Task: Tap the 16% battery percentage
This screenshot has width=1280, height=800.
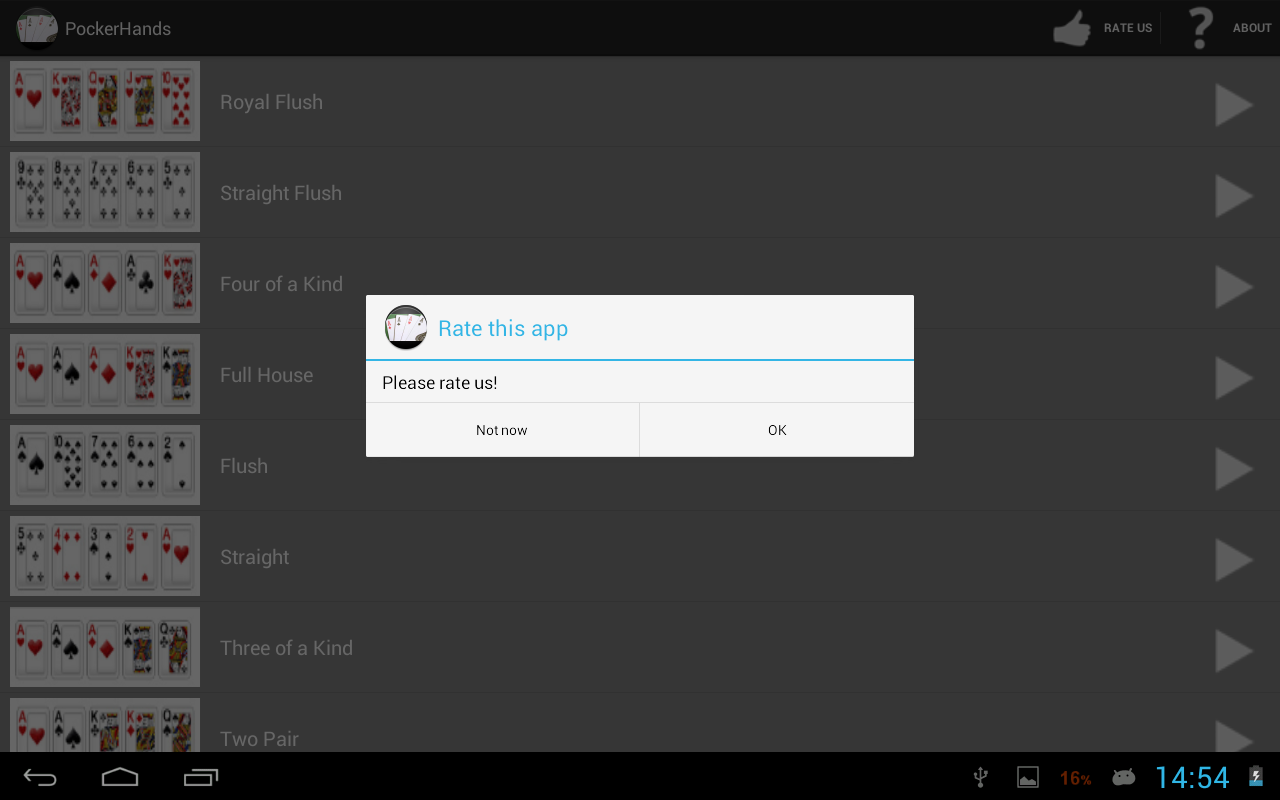Action: point(1076,778)
